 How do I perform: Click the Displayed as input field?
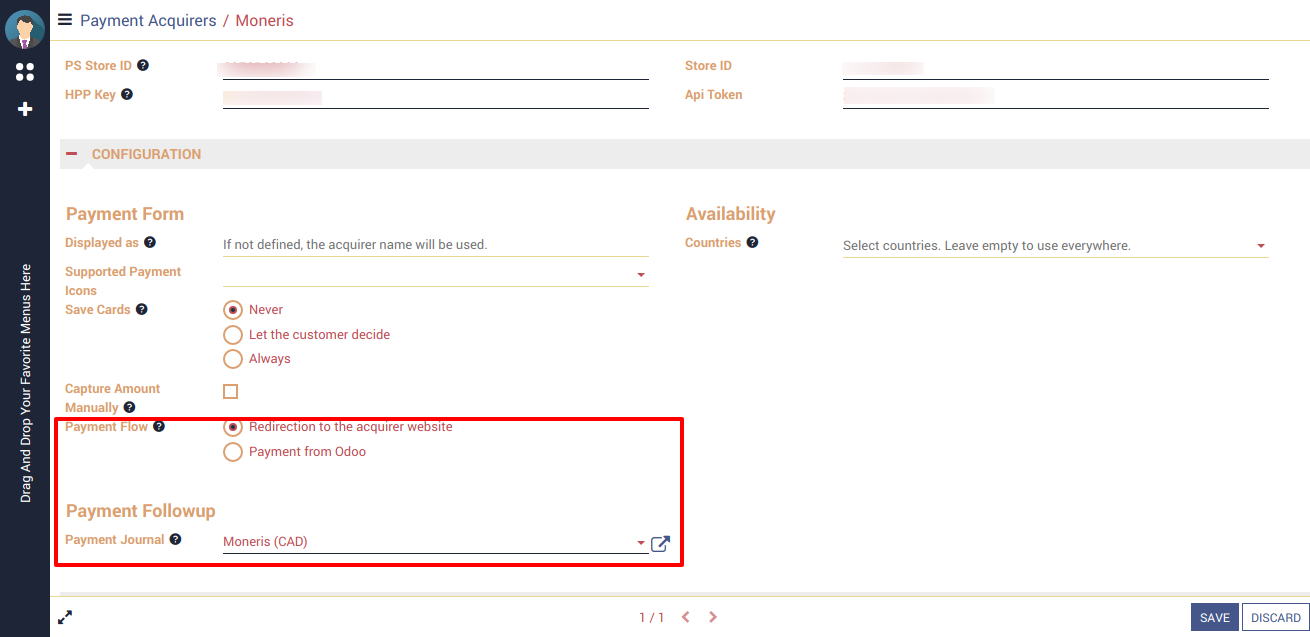[434, 244]
